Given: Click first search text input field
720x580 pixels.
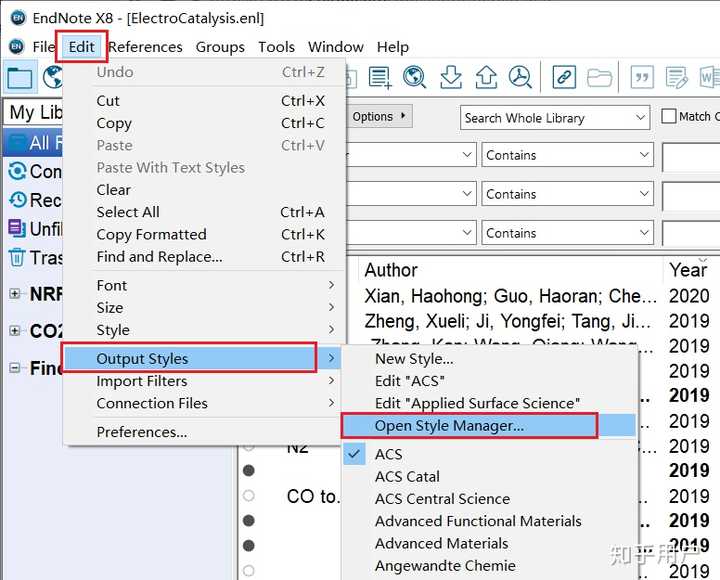Looking at the screenshot, I should click(691, 157).
